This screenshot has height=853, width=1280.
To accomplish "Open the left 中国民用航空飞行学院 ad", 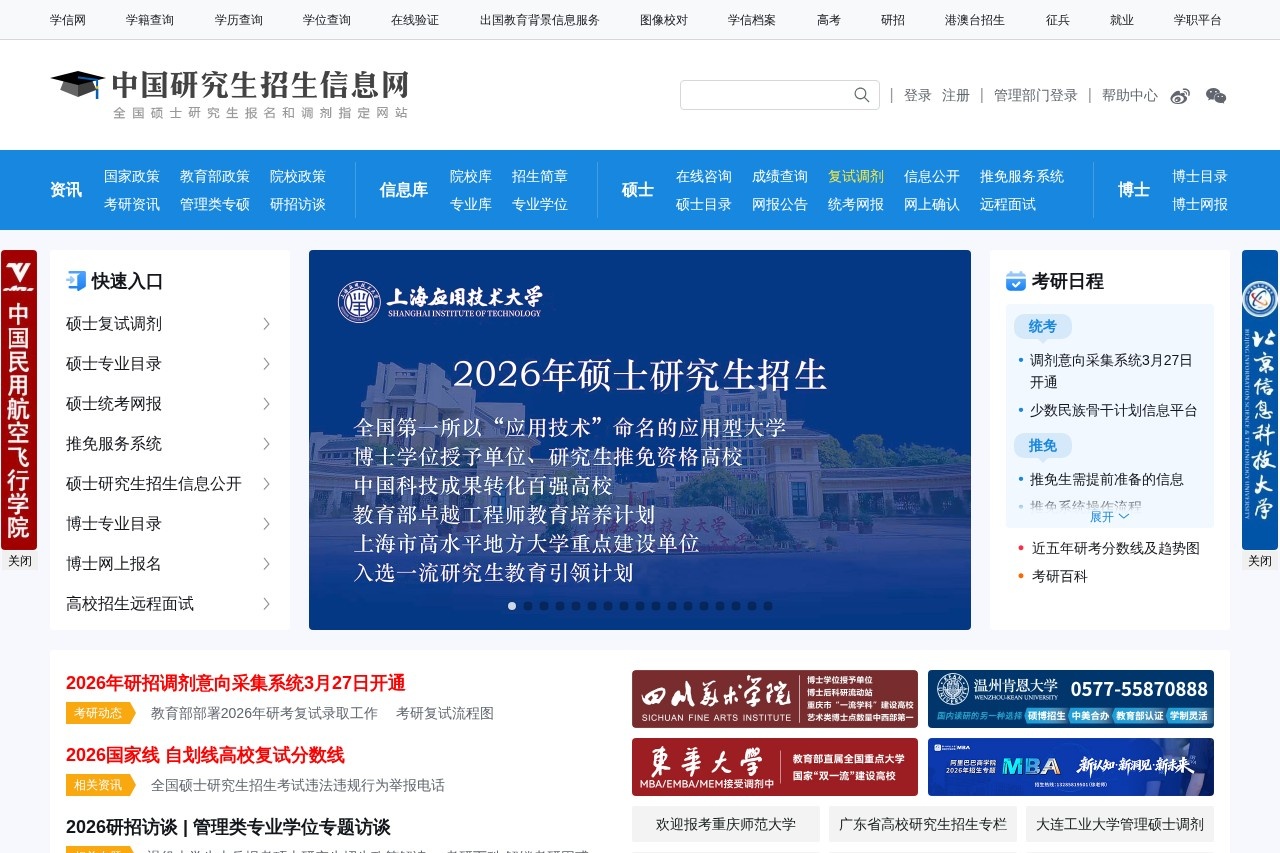I will point(19,400).
